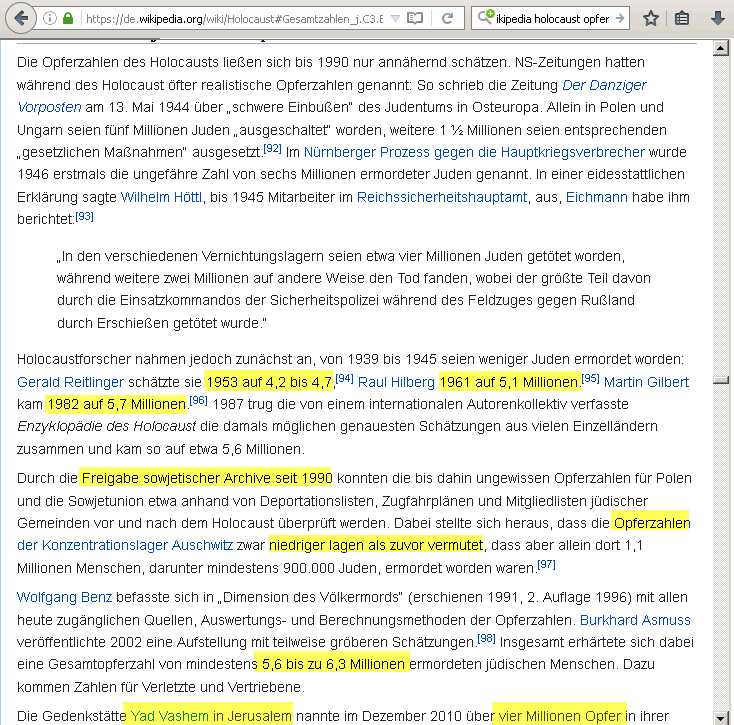Click highlighted 'vier Millionen Opfer' text

tap(560, 716)
